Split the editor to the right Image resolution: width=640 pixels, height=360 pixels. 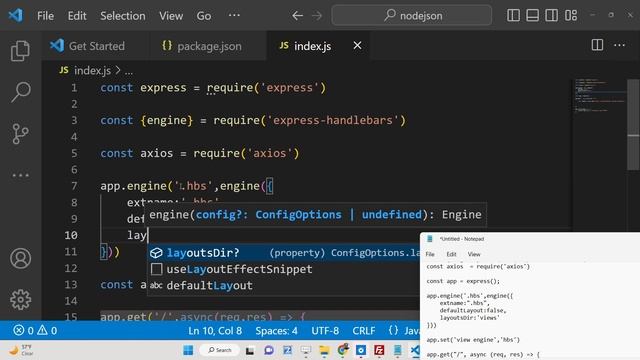(x=597, y=45)
